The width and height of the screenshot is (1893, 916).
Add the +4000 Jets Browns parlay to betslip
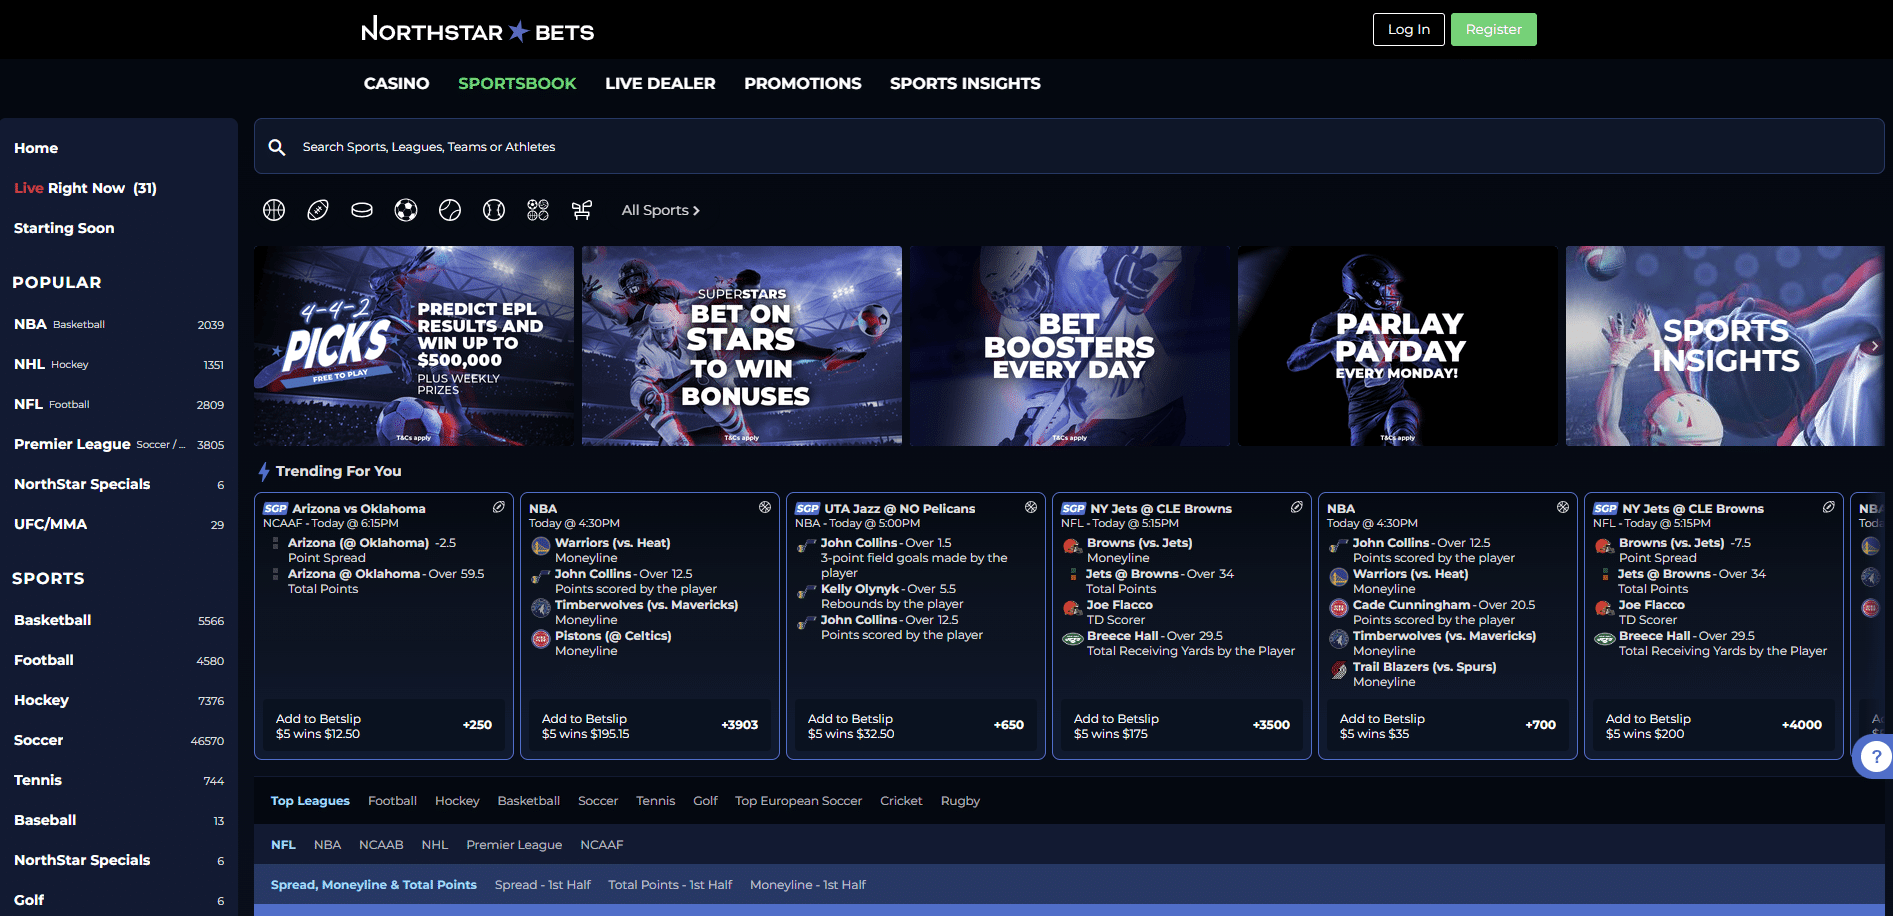(1714, 726)
